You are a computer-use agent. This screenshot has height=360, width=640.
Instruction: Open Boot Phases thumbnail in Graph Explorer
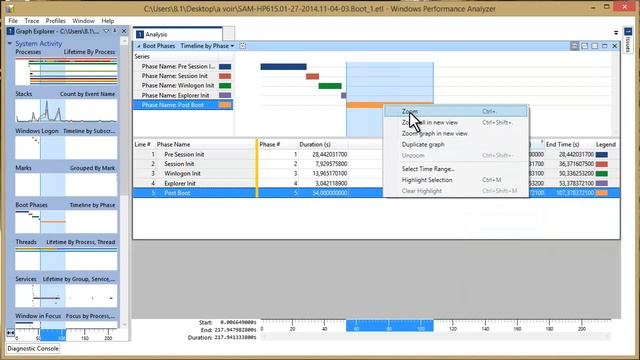tap(66, 221)
